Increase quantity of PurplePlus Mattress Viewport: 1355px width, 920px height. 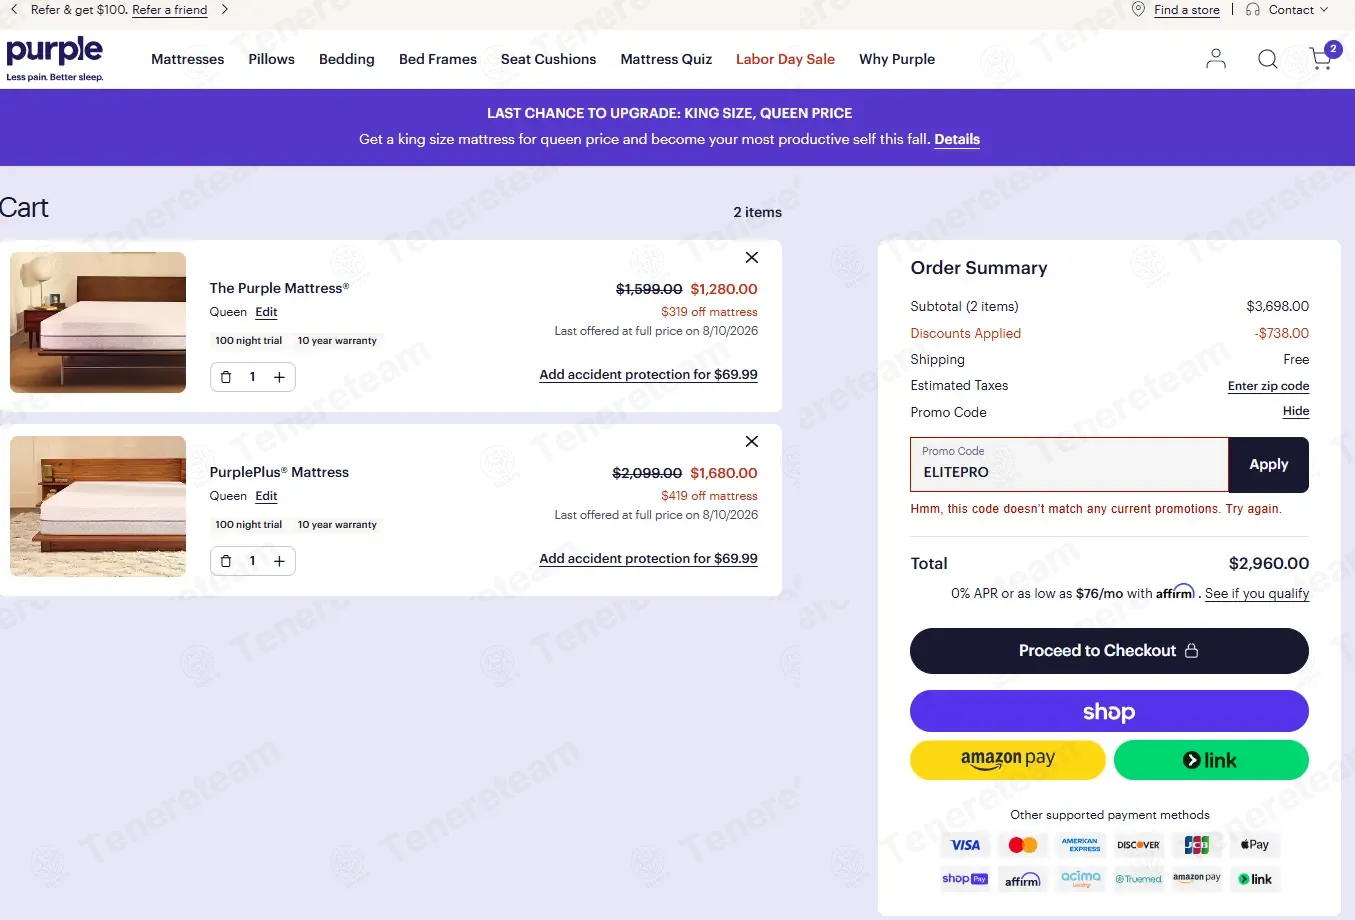tap(279, 561)
